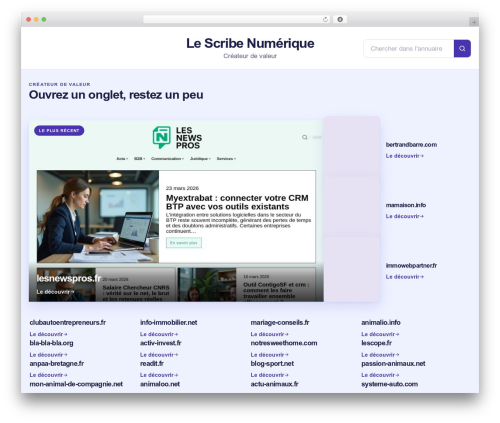Open lescope.fr listing
This screenshot has width=500, height=423.
click(377, 343)
